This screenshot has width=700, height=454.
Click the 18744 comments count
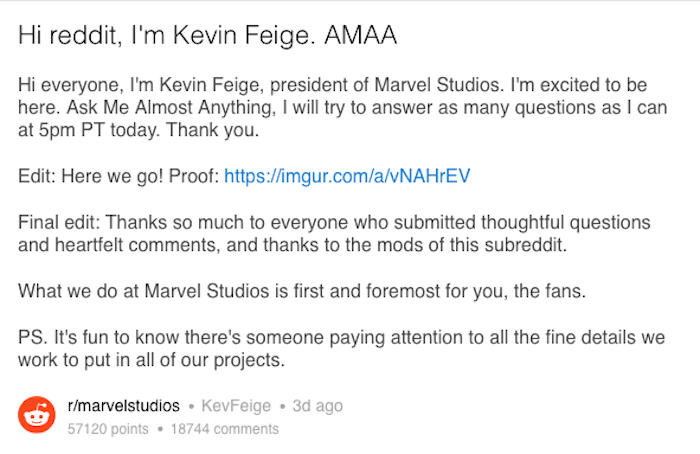225,429
